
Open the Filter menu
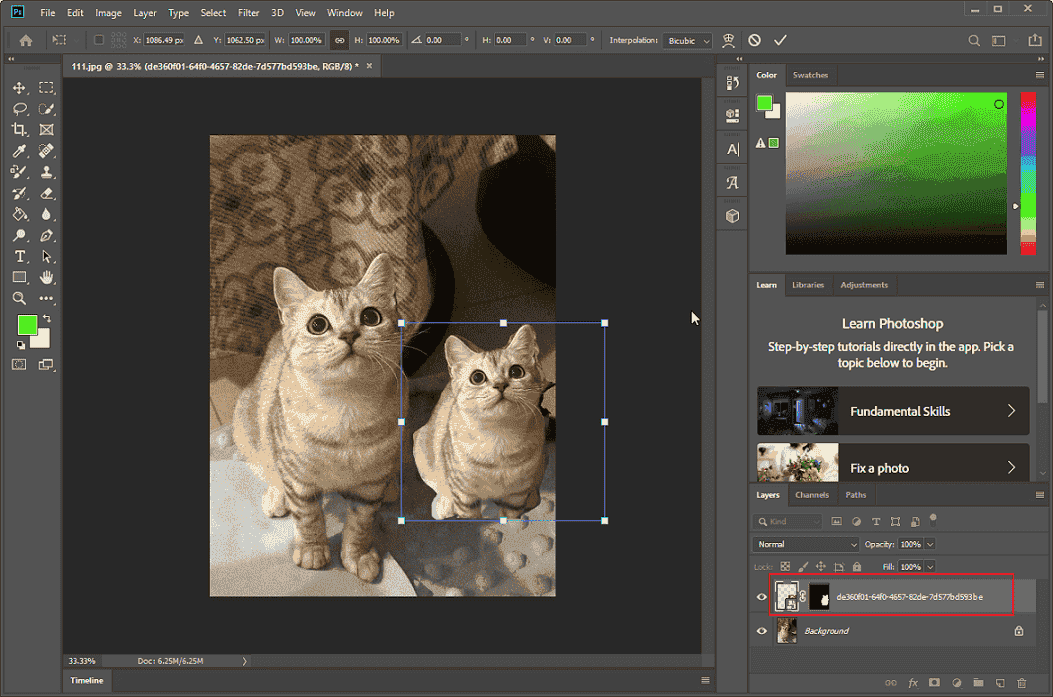[x=248, y=12]
